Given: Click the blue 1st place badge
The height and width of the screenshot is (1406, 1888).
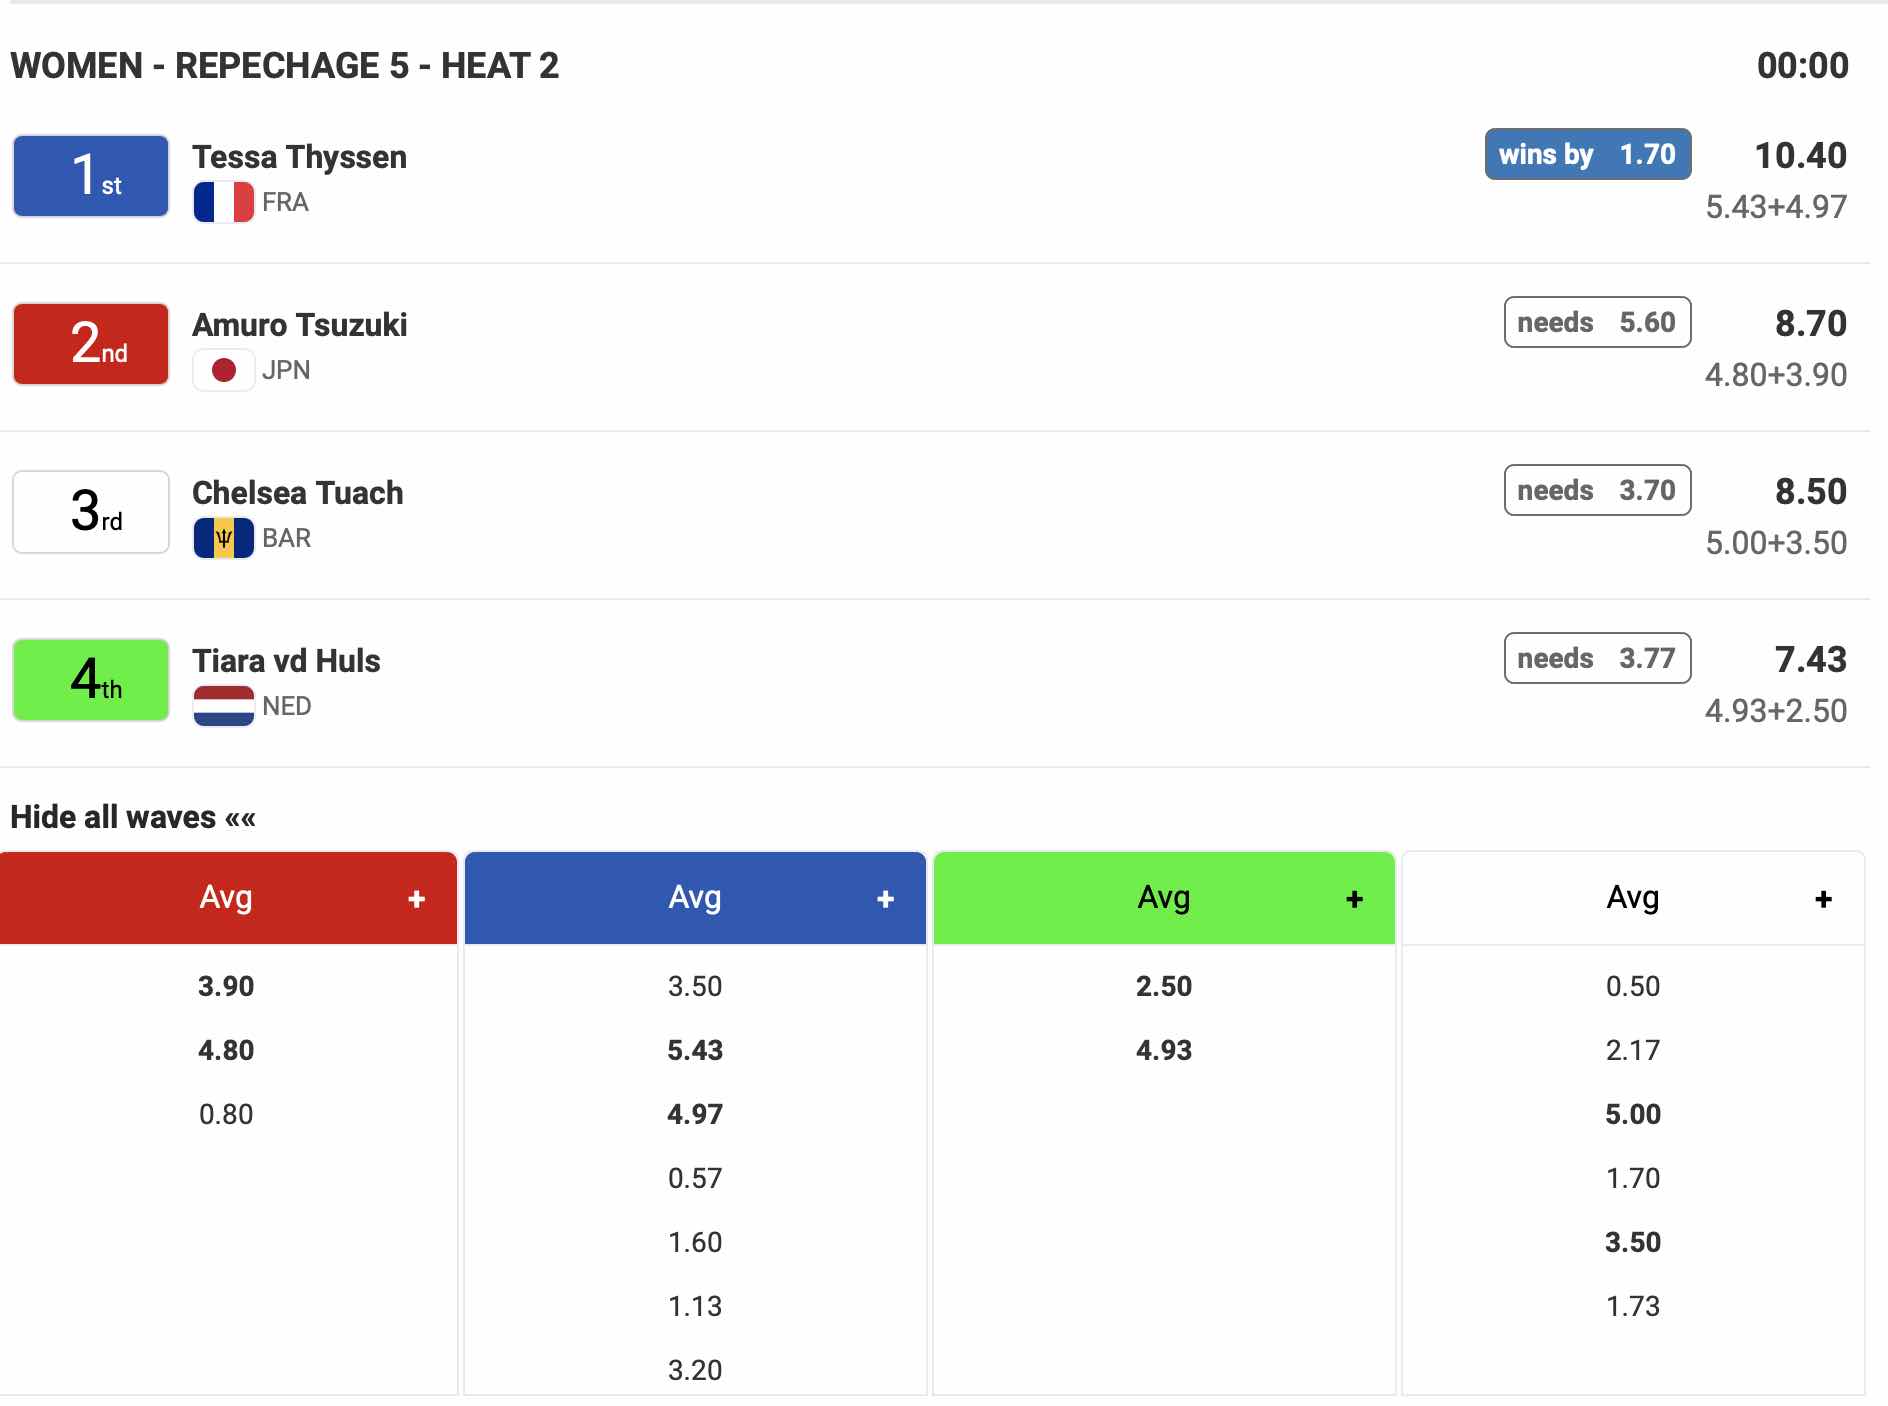Looking at the screenshot, I should pyautogui.click(x=91, y=176).
